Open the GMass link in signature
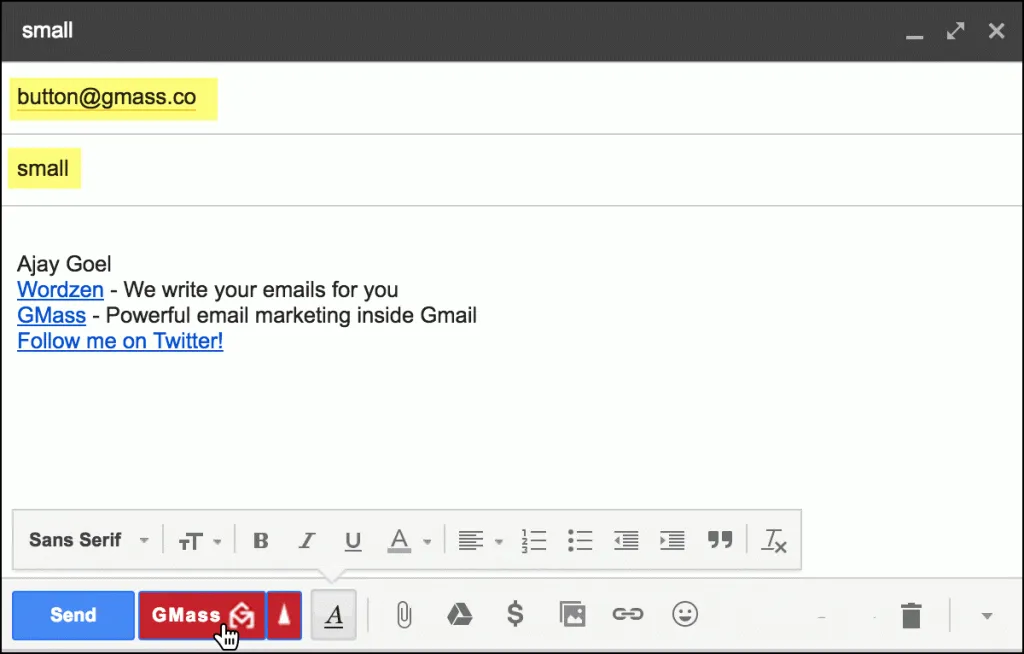This screenshot has width=1024, height=654. 52,315
